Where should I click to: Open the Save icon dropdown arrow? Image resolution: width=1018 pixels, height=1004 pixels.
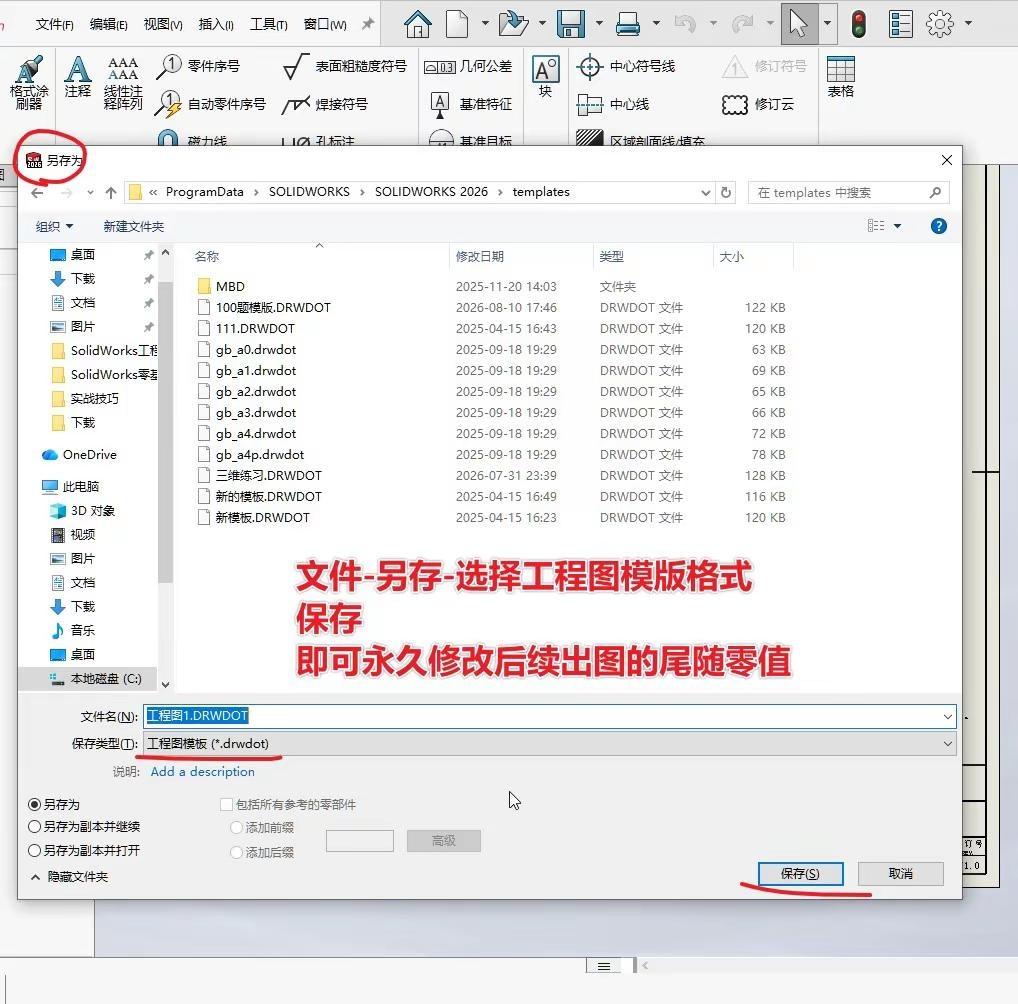click(599, 24)
